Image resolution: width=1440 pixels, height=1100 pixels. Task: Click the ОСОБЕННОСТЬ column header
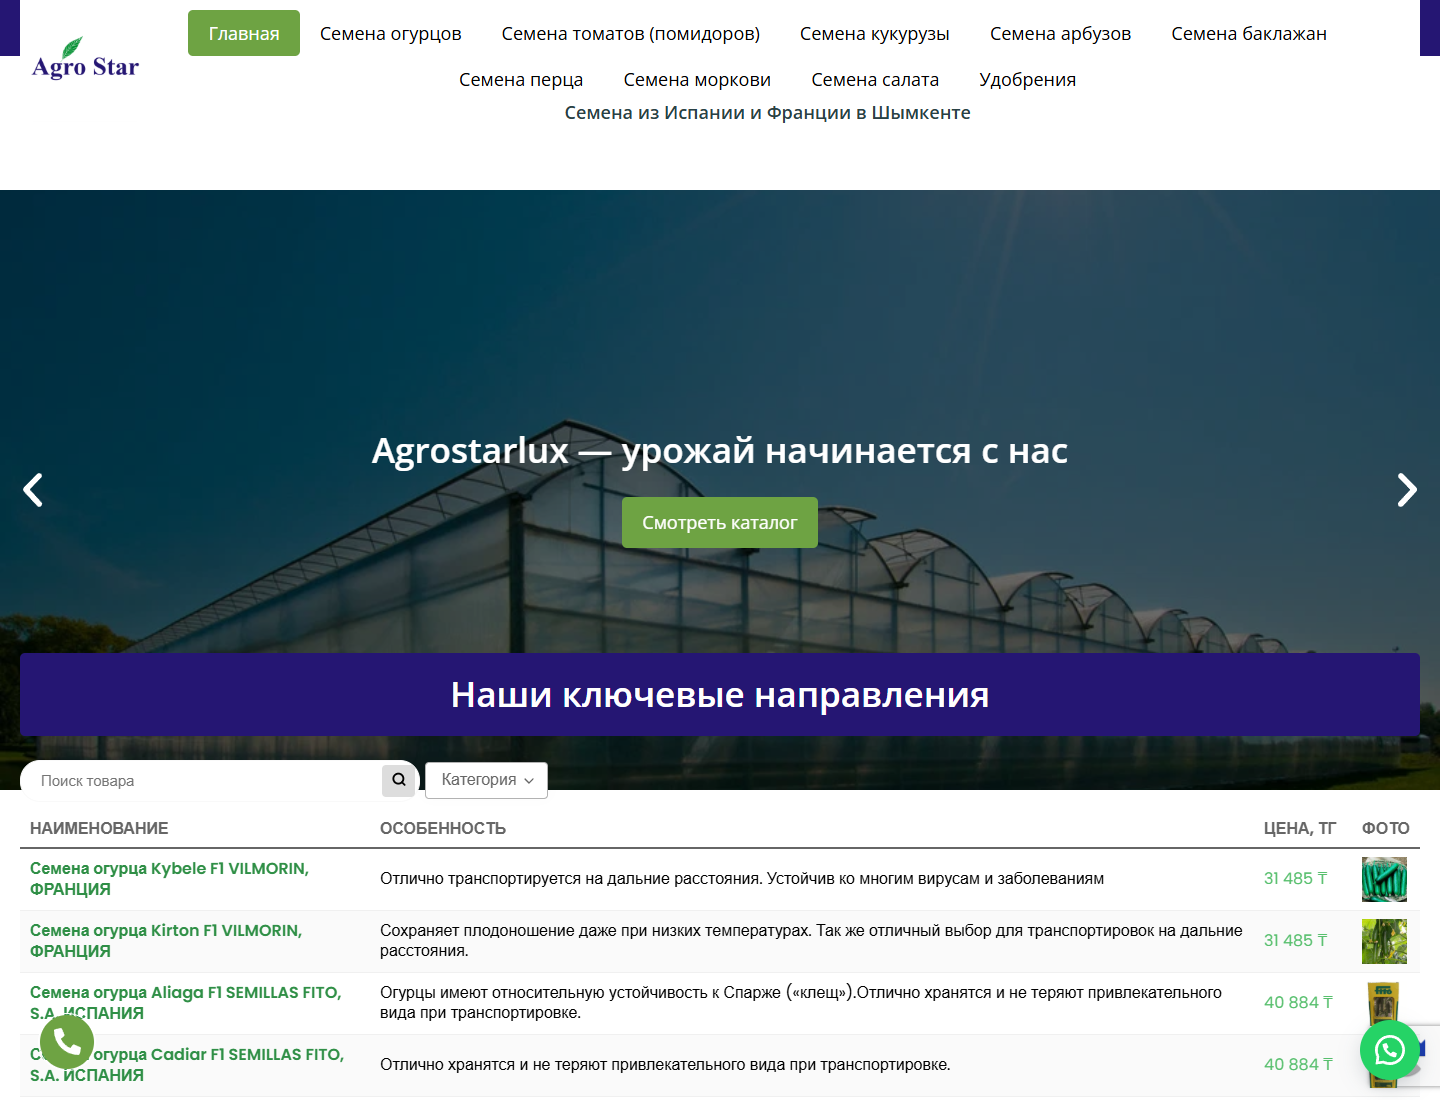pyautogui.click(x=443, y=828)
